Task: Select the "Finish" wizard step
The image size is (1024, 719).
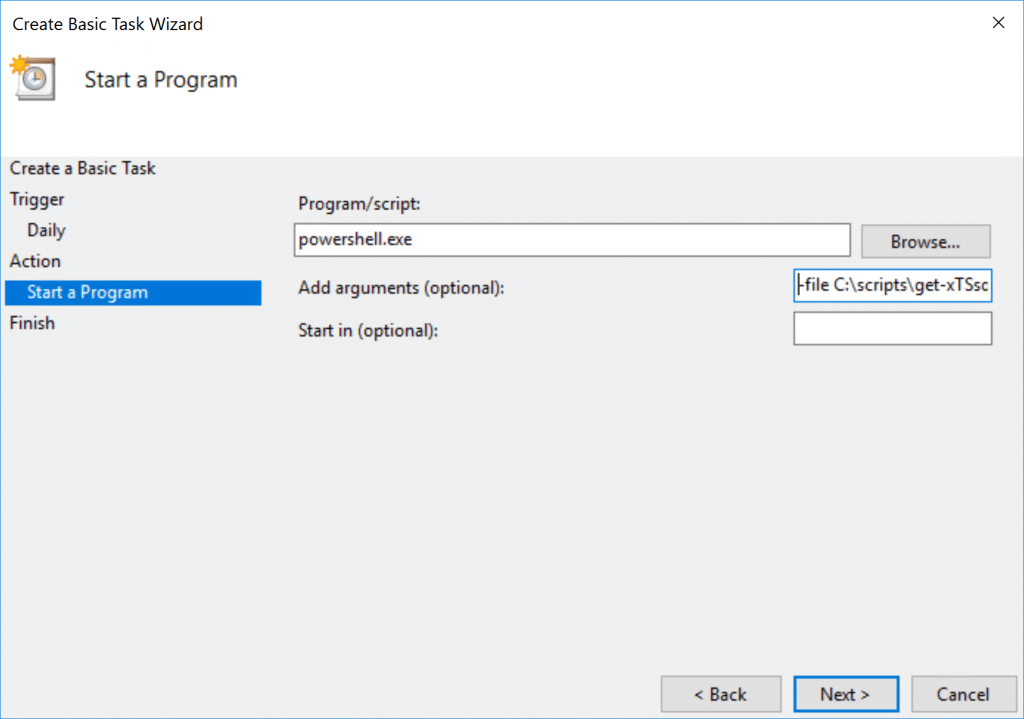Action: 32,323
